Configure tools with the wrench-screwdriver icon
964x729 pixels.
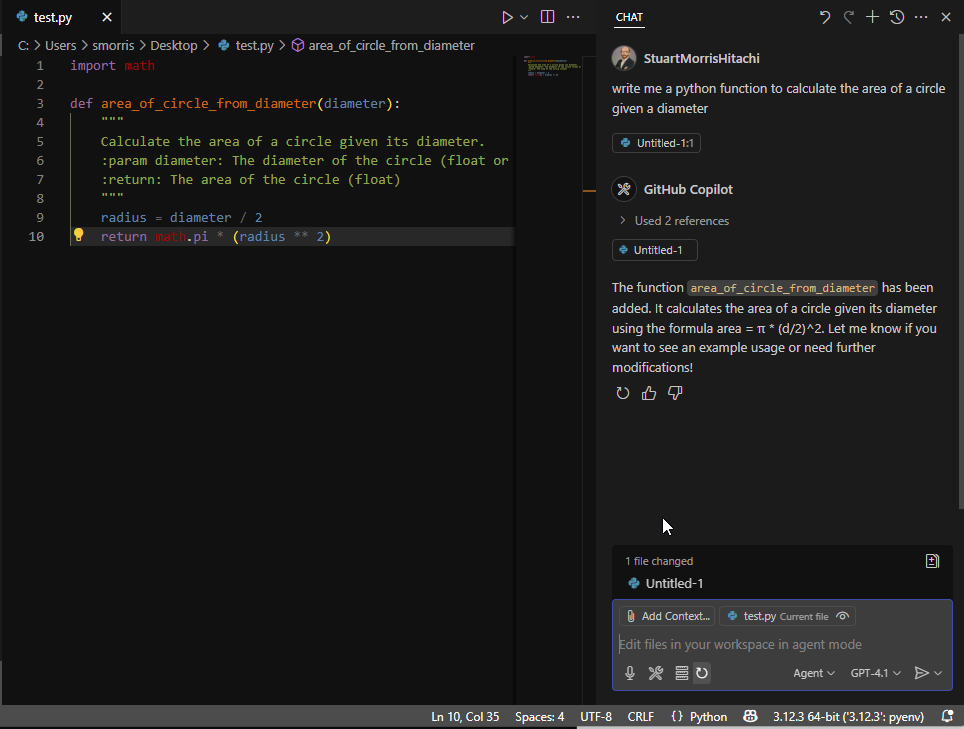[x=656, y=673]
